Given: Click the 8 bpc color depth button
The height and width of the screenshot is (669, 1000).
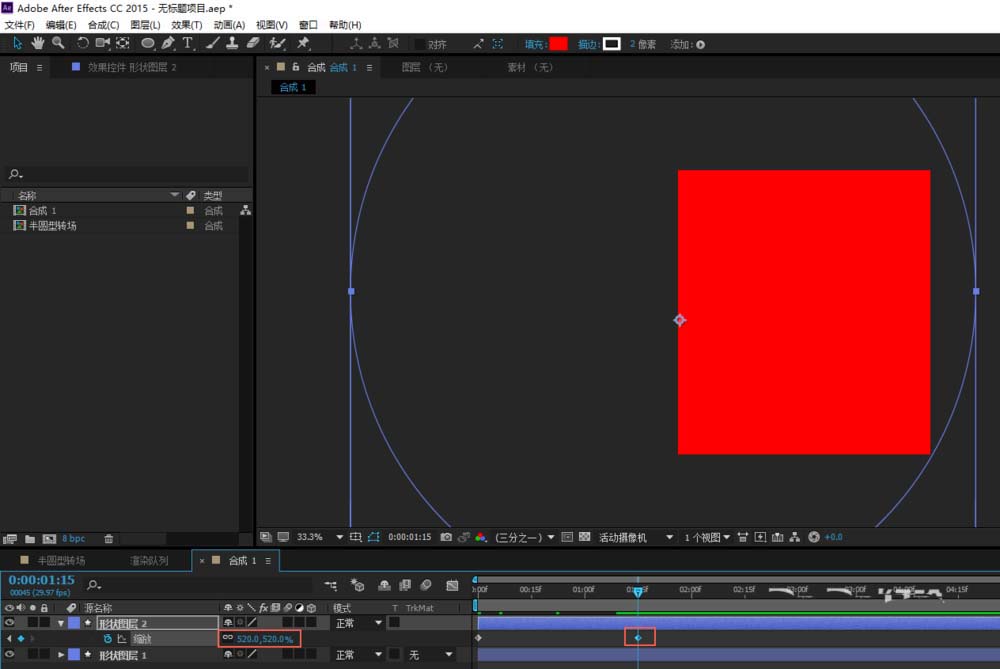Looking at the screenshot, I should (x=74, y=539).
